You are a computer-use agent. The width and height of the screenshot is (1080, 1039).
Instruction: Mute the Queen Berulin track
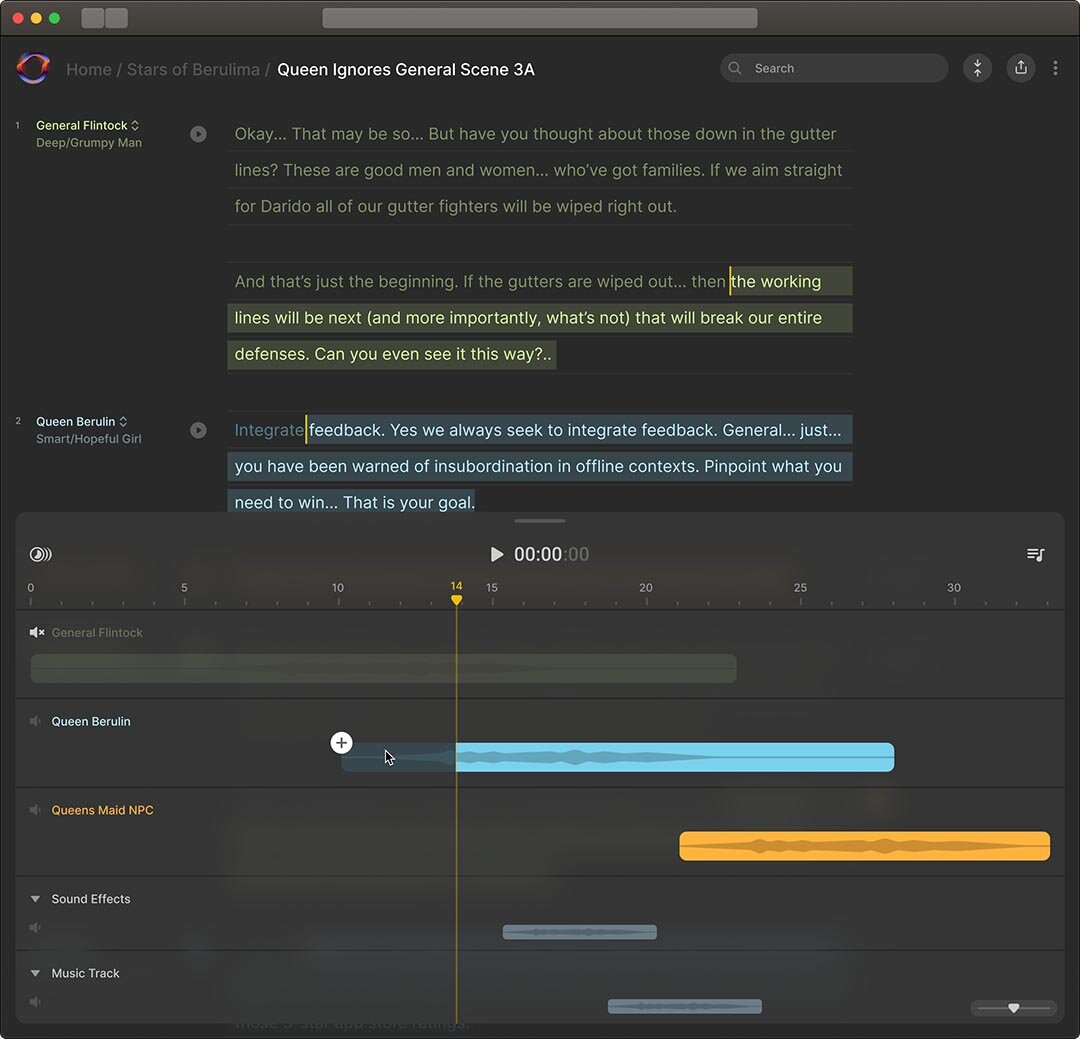tap(35, 721)
